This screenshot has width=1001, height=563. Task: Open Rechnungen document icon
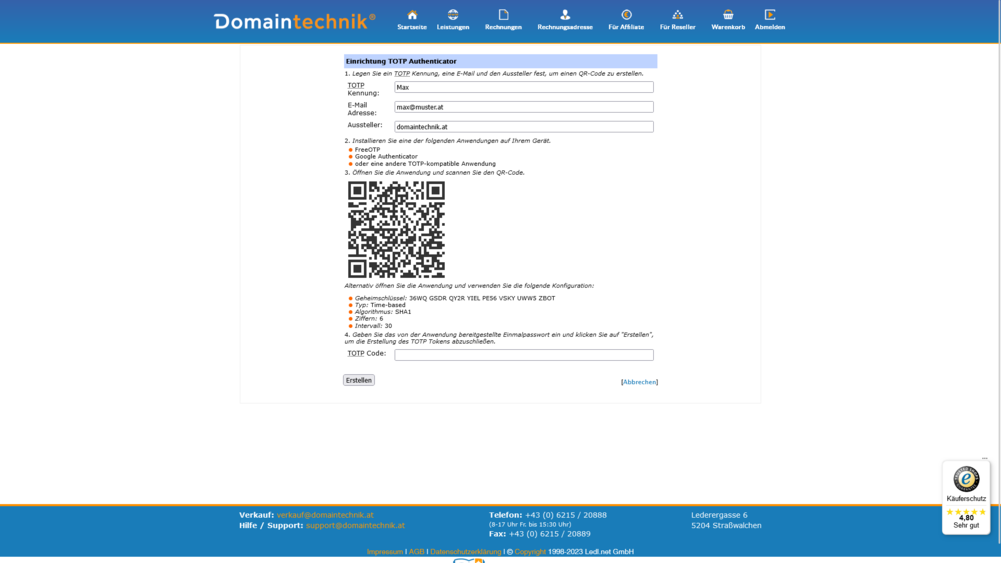pyautogui.click(x=503, y=15)
